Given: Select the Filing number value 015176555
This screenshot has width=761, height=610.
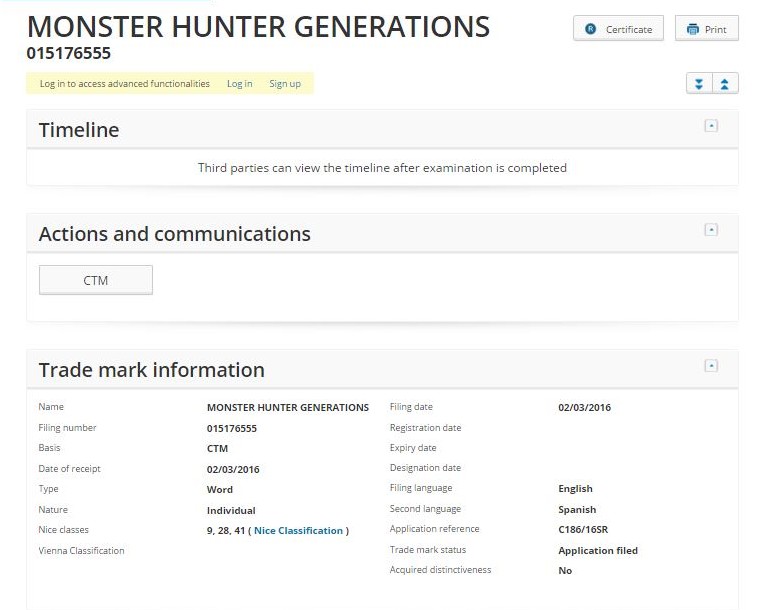Looking at the screenshot, I should click(232, 429).
